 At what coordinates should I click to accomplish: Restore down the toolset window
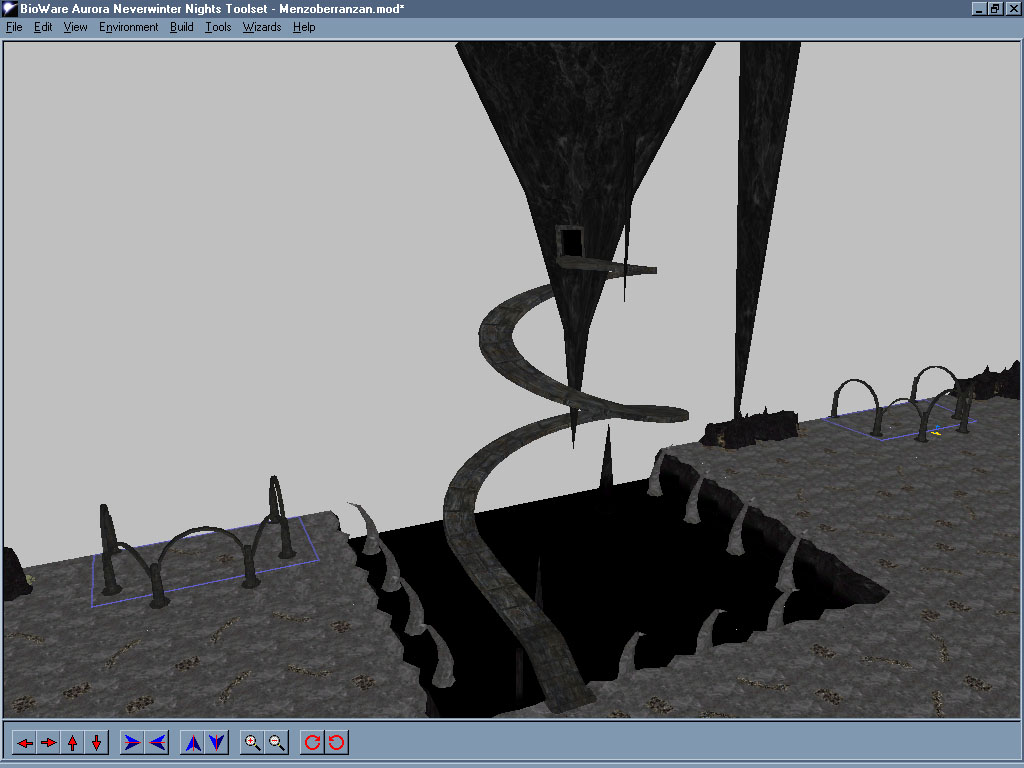995,8
